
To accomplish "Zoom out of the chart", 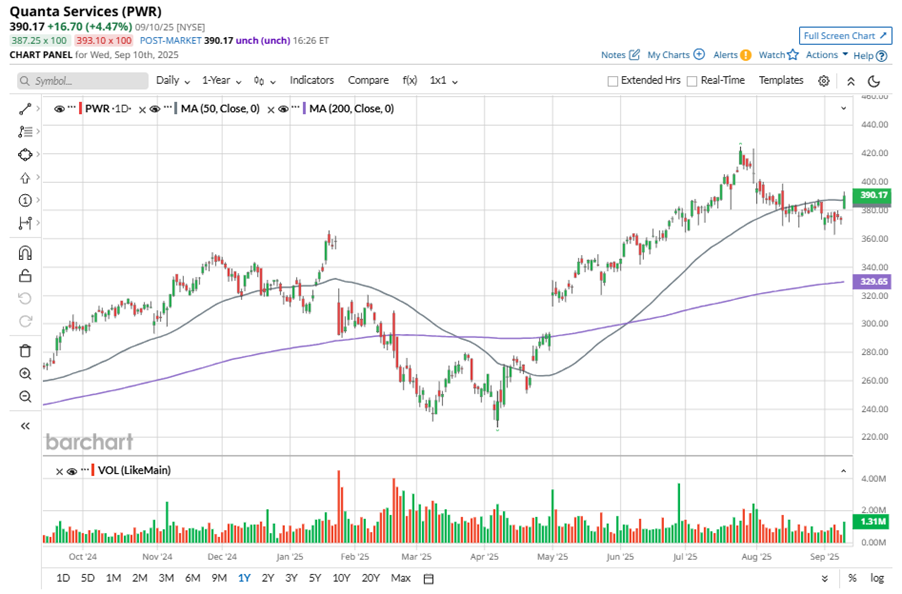I will click(25, 397).
